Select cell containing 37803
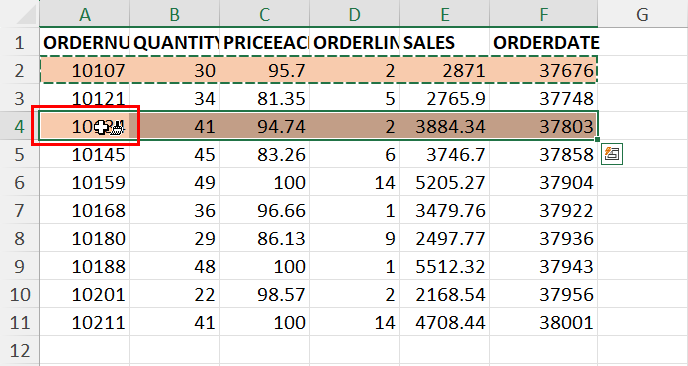688x366 pixels. pyautogui.click(x=544, y=126)
